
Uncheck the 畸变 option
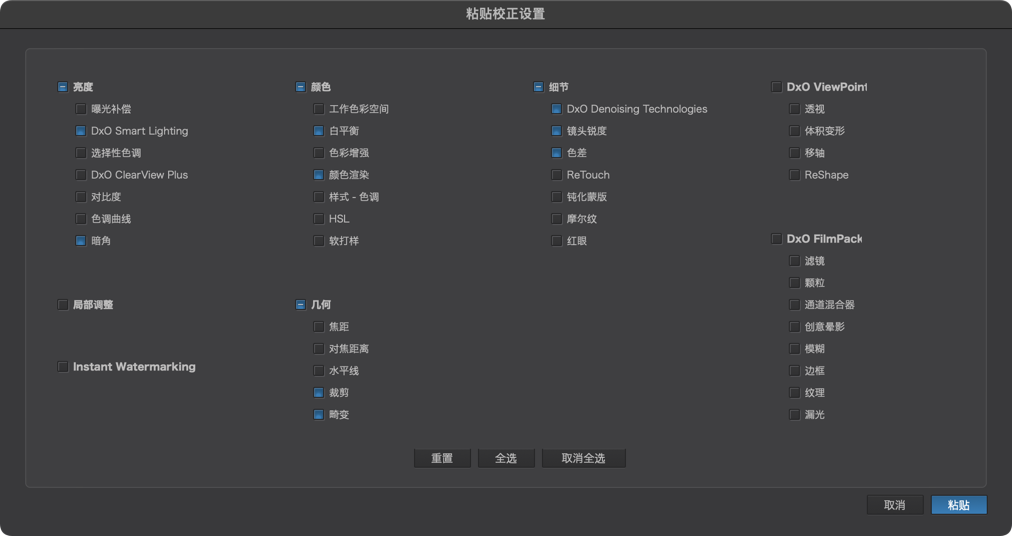[x=319, y=415]
